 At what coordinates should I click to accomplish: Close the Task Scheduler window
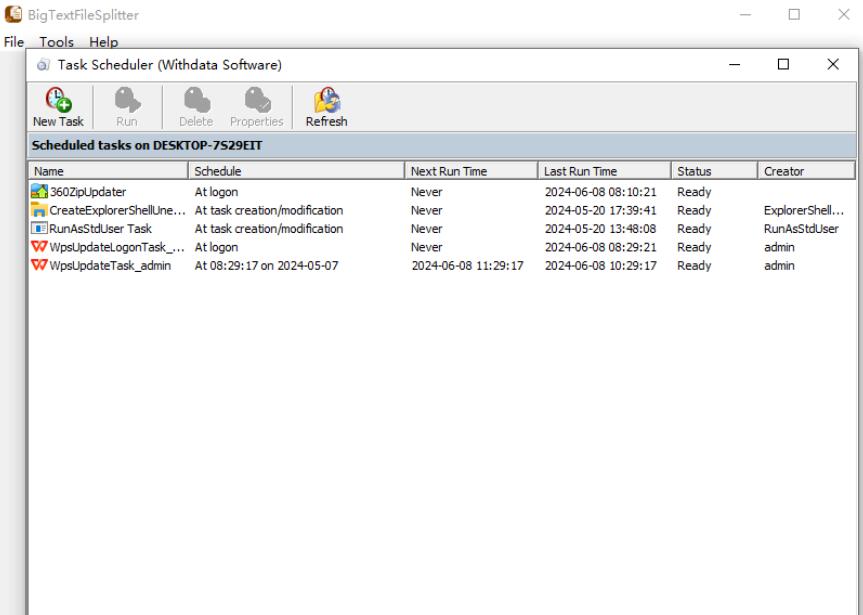833,64
